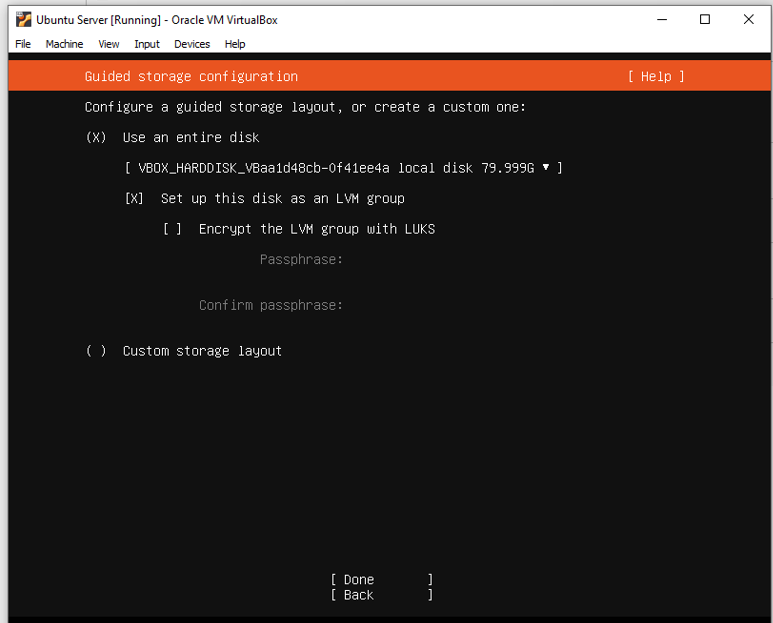Open the Machine menu
Viewport: 773px width, 623px height.
click(x=64, y=44)
